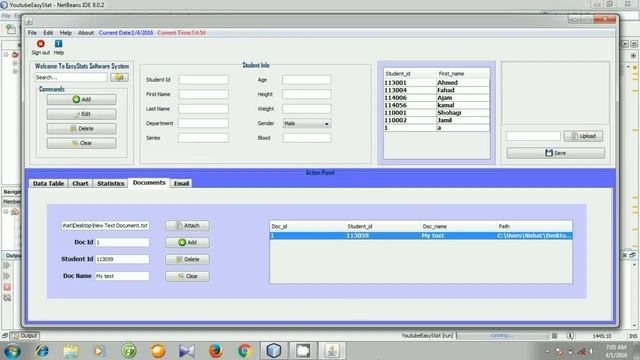Click the Add document button
This screenshot has width=640, height=360.
(x=187, y=242)
